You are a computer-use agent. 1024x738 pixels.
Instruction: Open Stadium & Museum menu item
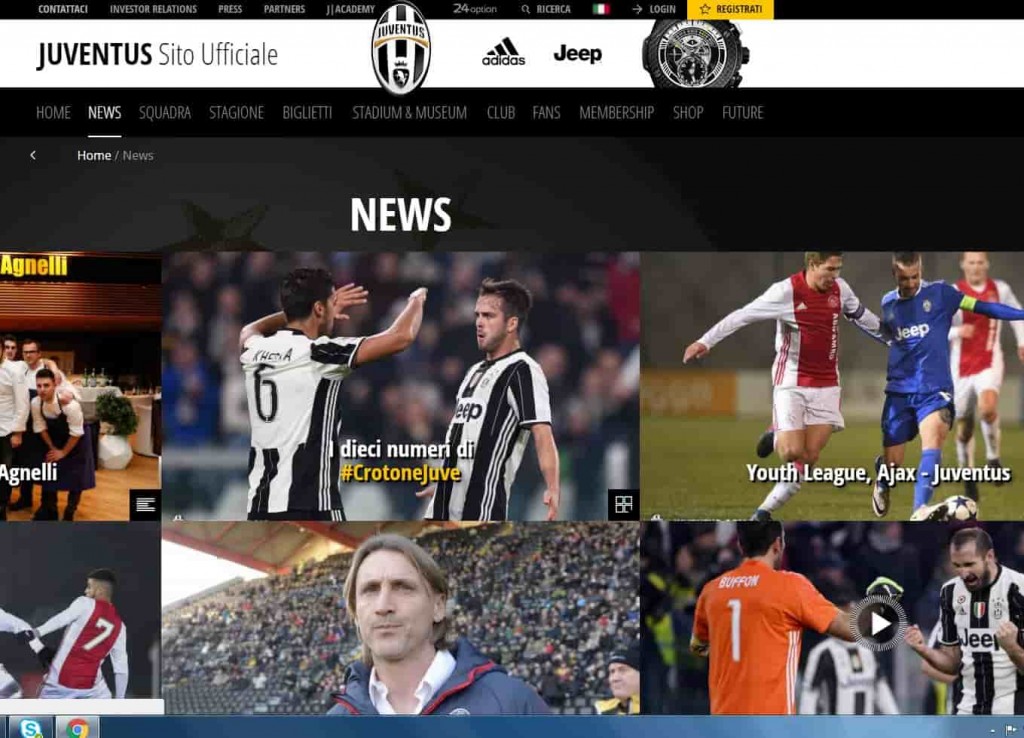(x=409, y=112)
